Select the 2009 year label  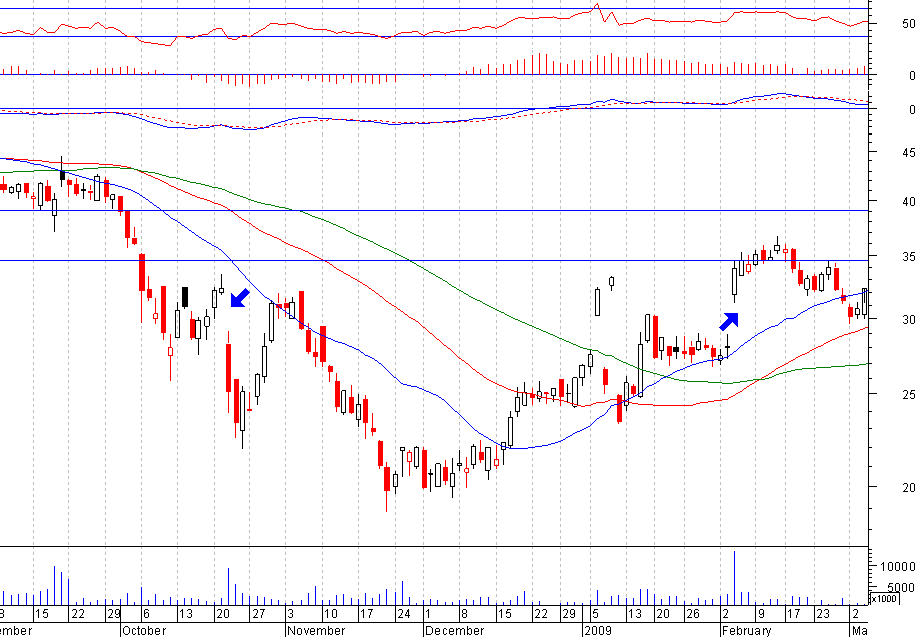coord(598,631)
